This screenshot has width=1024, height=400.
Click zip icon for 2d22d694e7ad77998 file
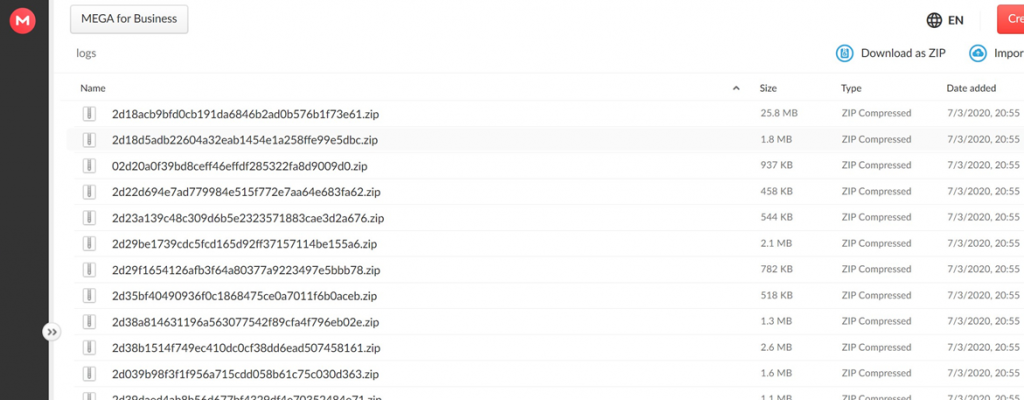click(89, 192)
